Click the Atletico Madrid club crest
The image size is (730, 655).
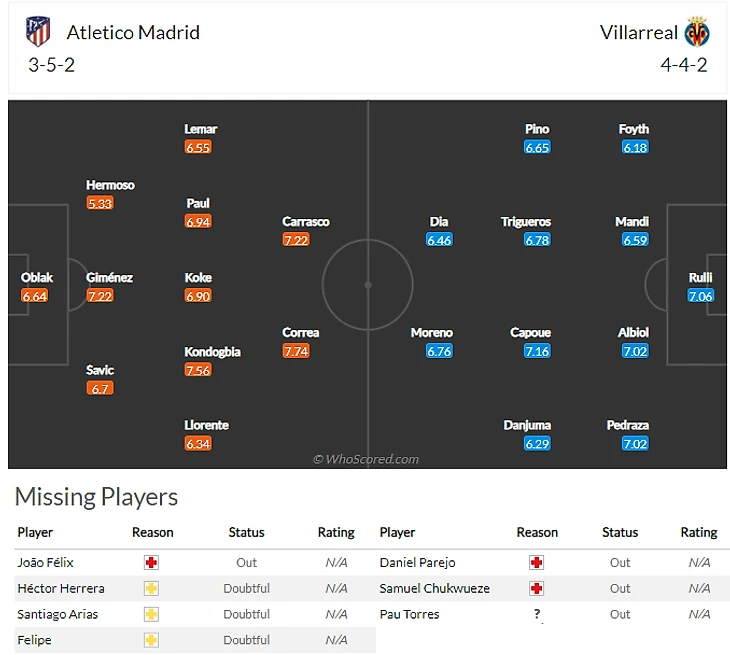[x=38, y=32]
